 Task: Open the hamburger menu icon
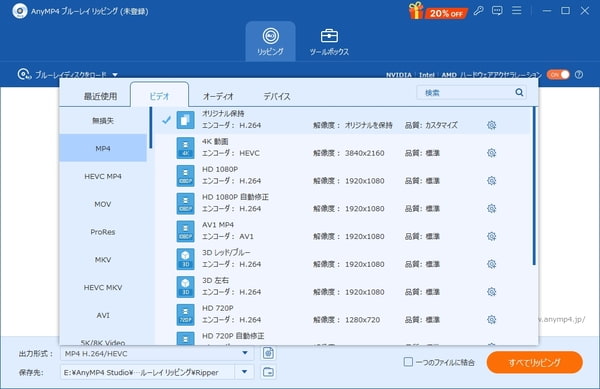517,10
